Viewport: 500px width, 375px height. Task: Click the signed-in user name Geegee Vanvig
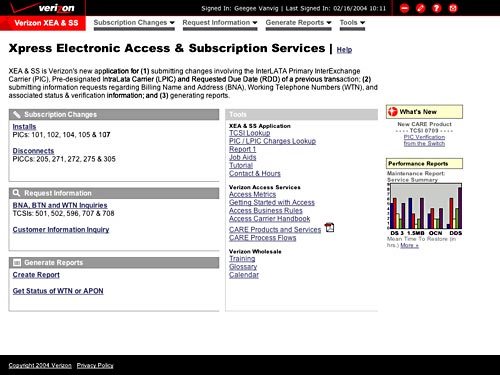click(x=256, y=8)
